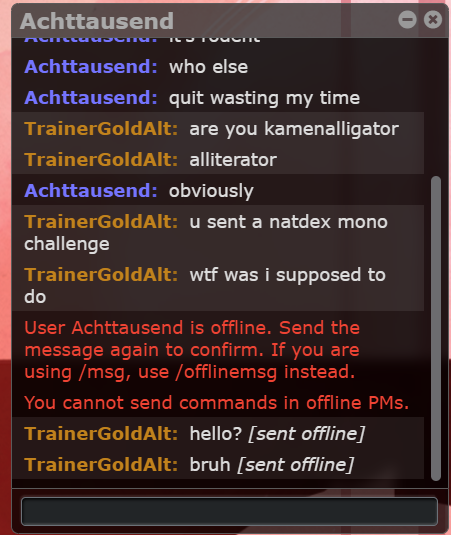Viewport: 451px width, 535px height.
Task: Click 'You cannot send commands' error line
Action: coord(217,403)
